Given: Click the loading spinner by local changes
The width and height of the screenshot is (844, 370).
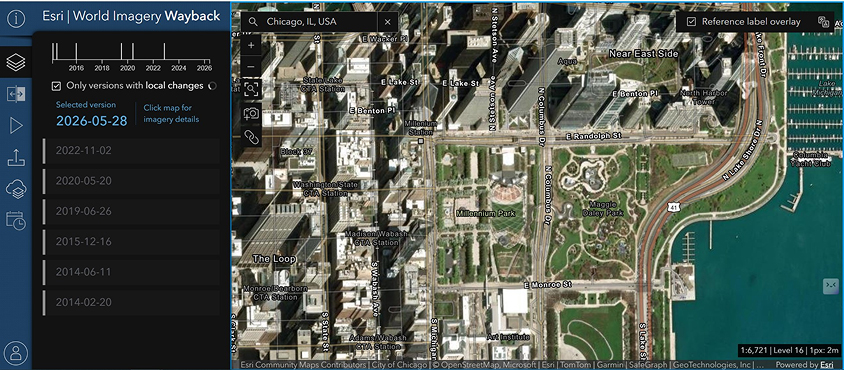Looking at the screenshot, I should pyautogui.click(x=212, y=86).
